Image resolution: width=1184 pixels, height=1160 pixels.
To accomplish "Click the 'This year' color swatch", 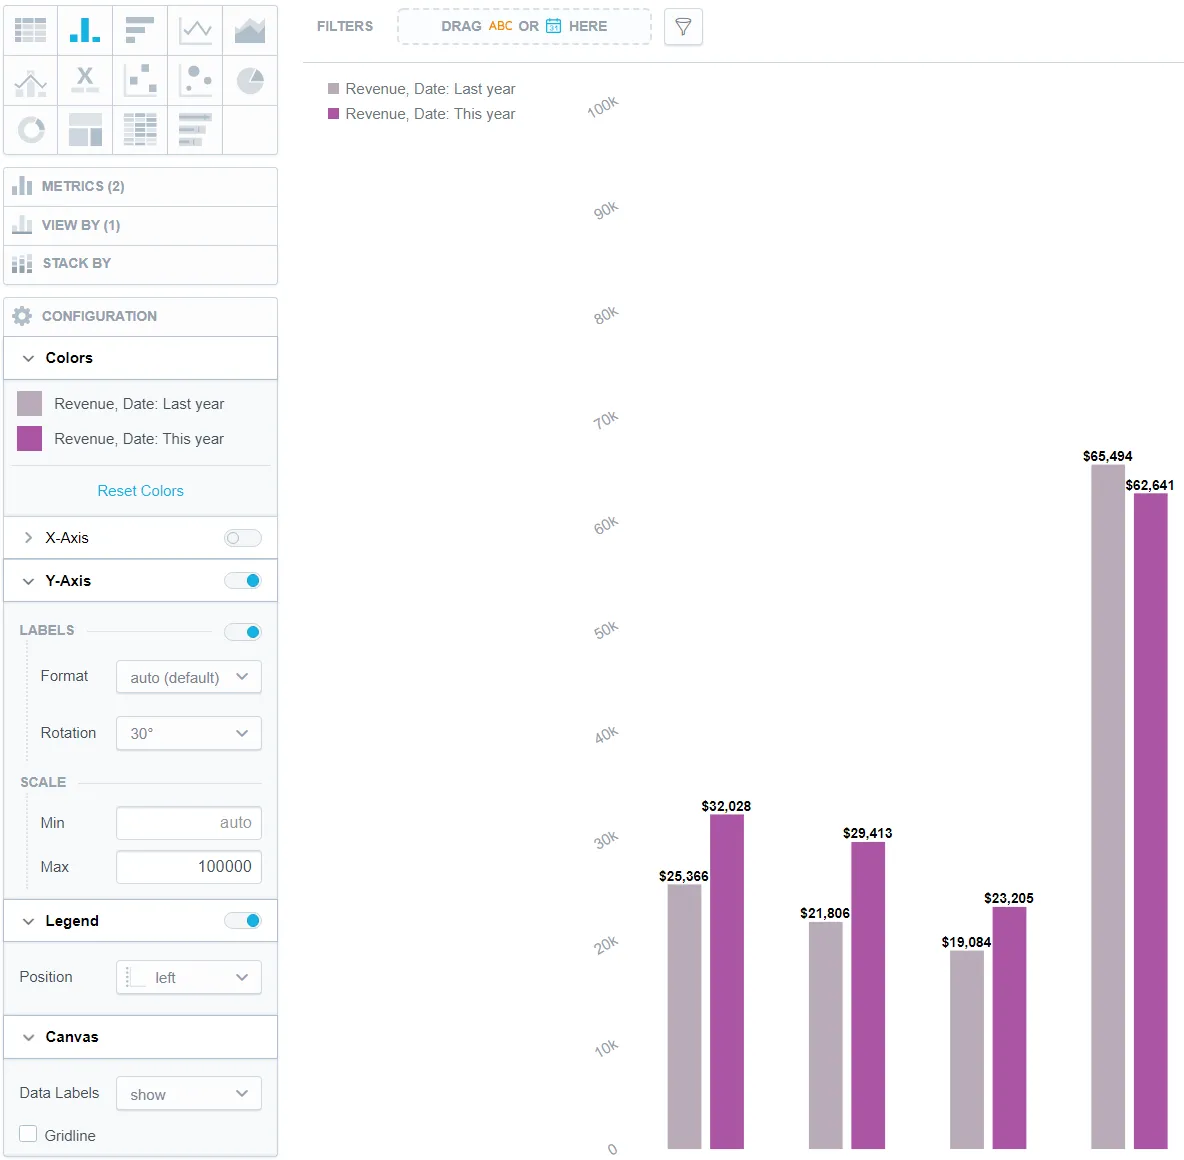I will click(30, 439).
